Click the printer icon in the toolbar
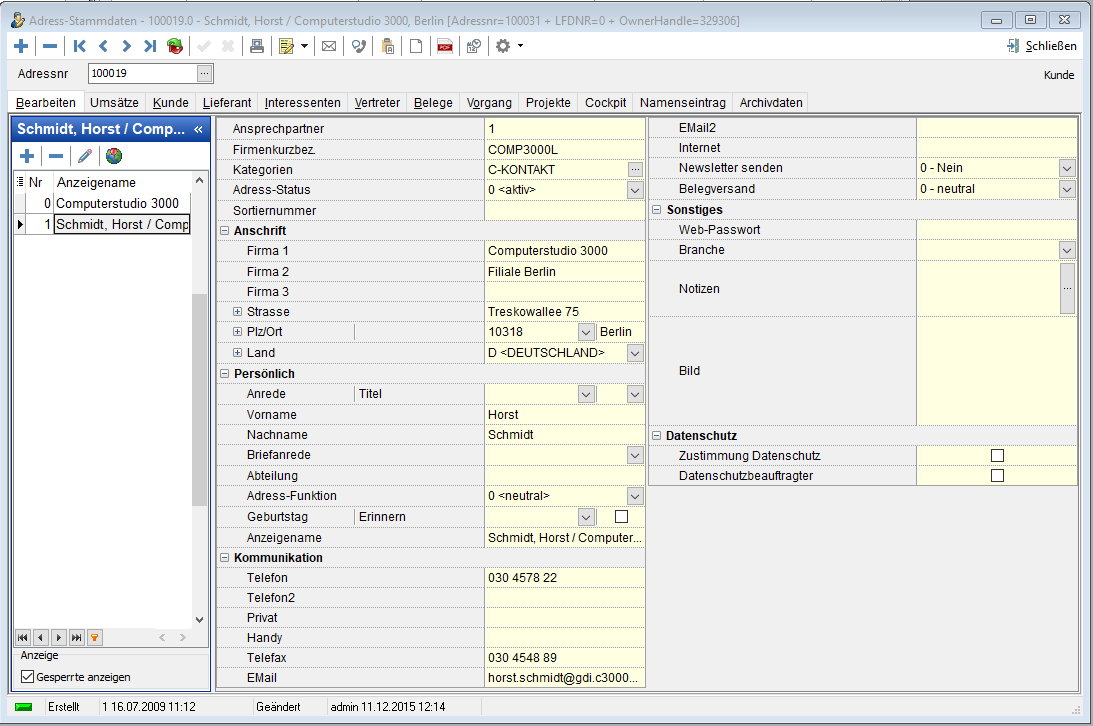Screen dimensions: 1093x726 point(257,46)
